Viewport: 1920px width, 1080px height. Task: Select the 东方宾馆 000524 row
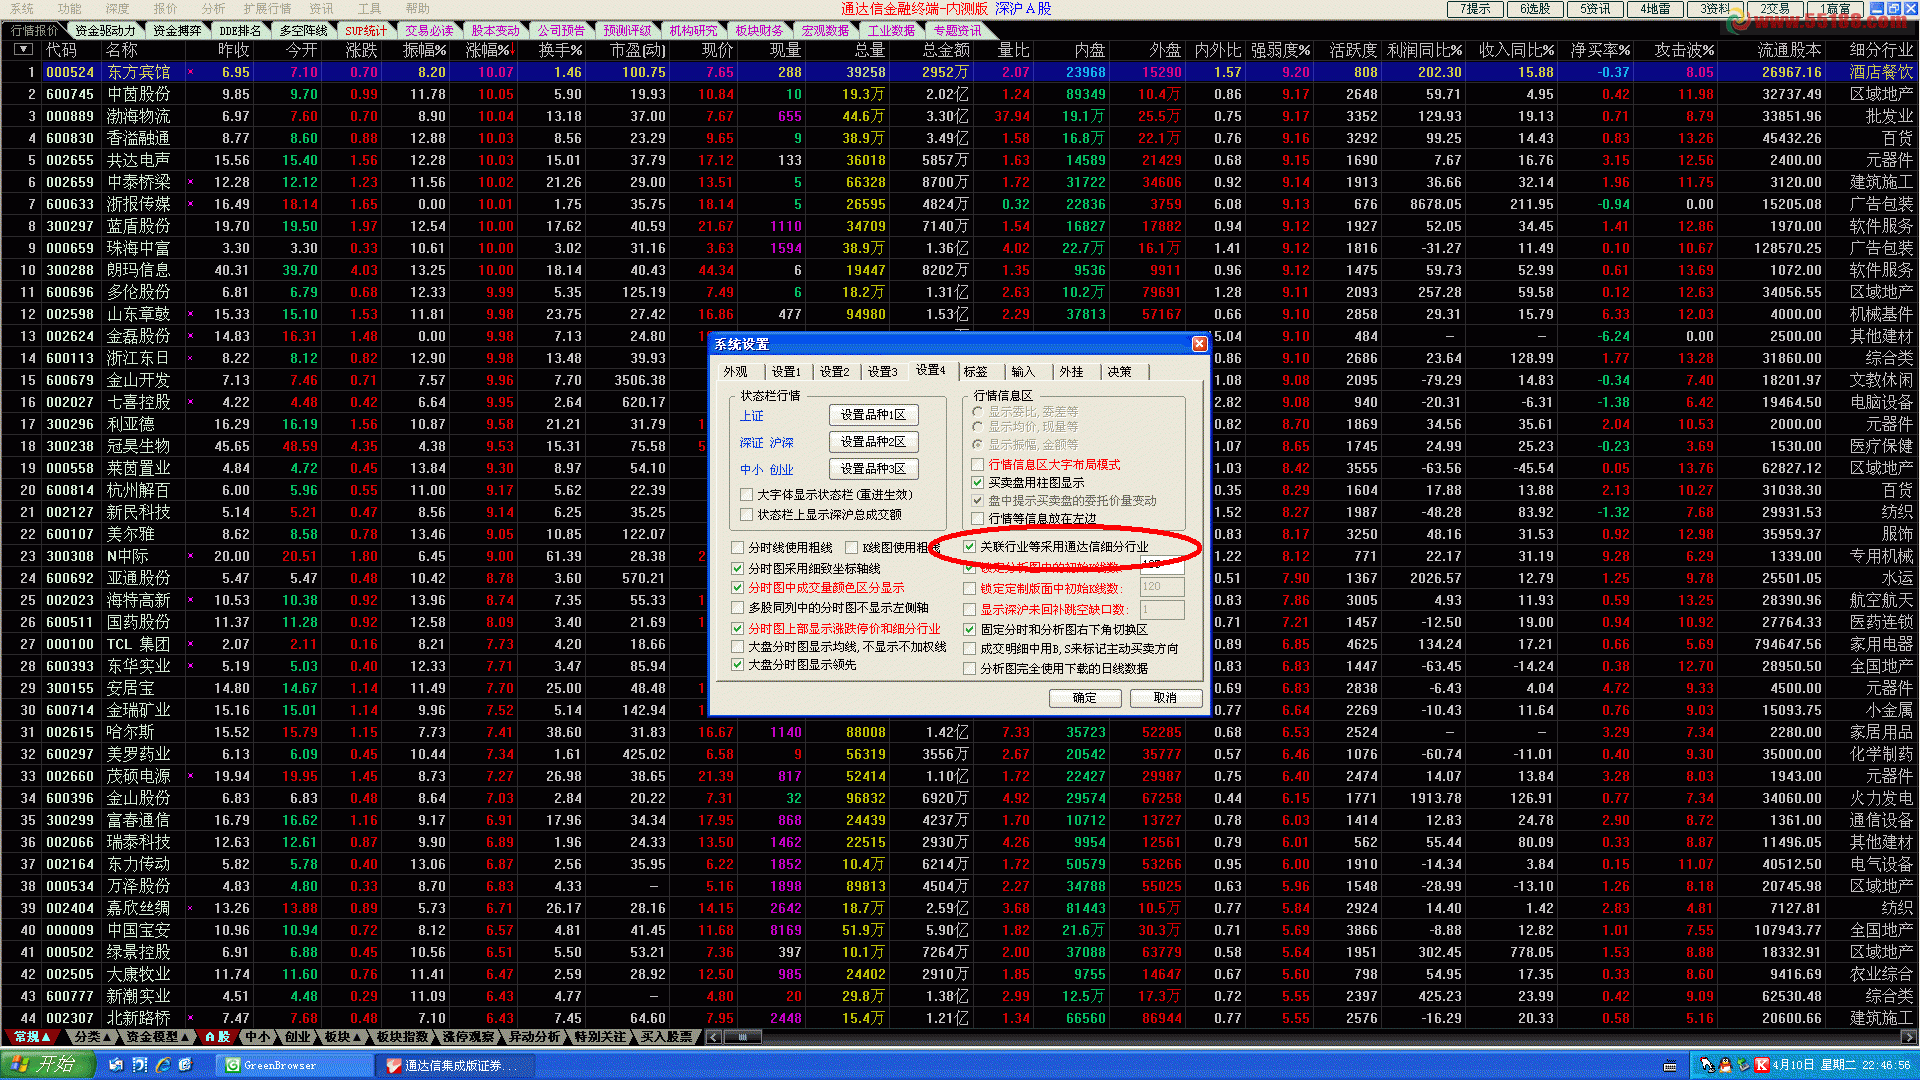[x=960, y=72]
